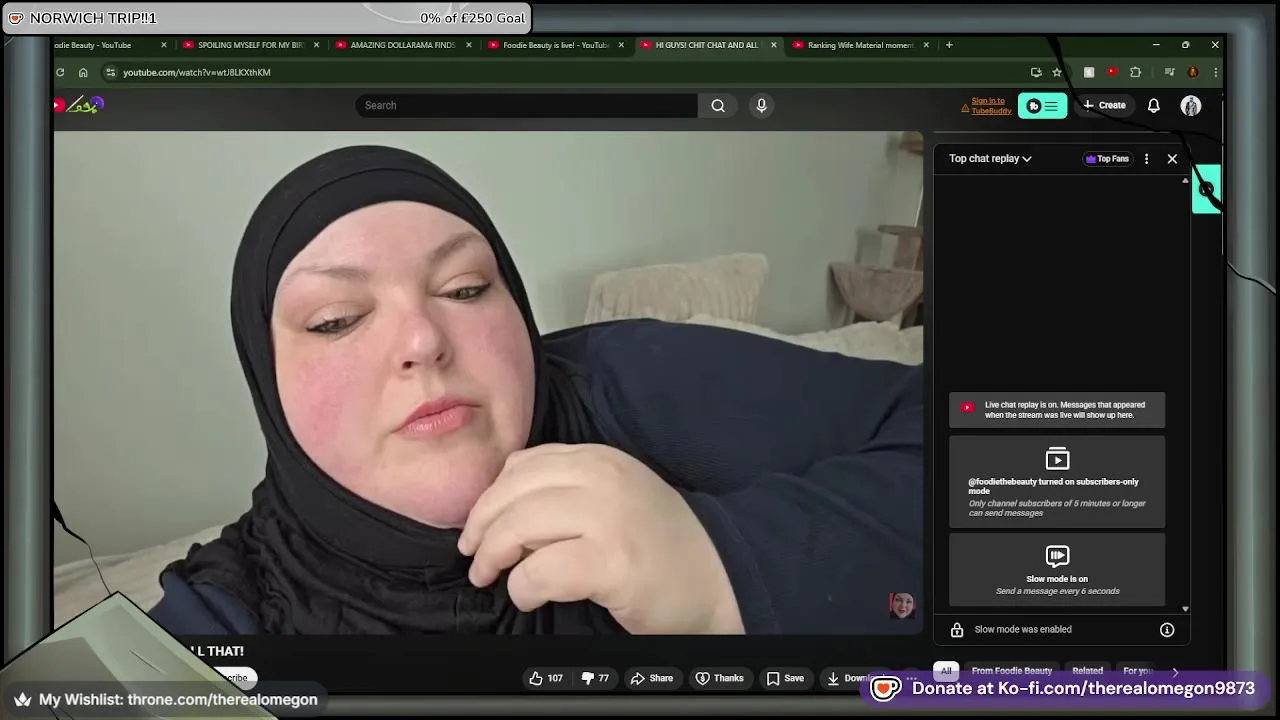Click the install app icon in address bar
This screenshot has height=720, width=1280.
pyautogui.click(x=1036, y=72)
